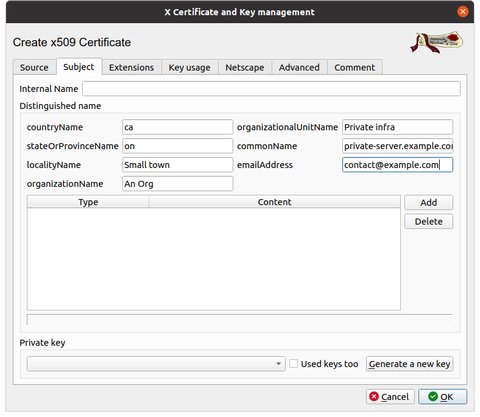Screen dimensions: 480x417
Task: Click the emailAddress field with contact@example.com
Action: tap(397, 165)
